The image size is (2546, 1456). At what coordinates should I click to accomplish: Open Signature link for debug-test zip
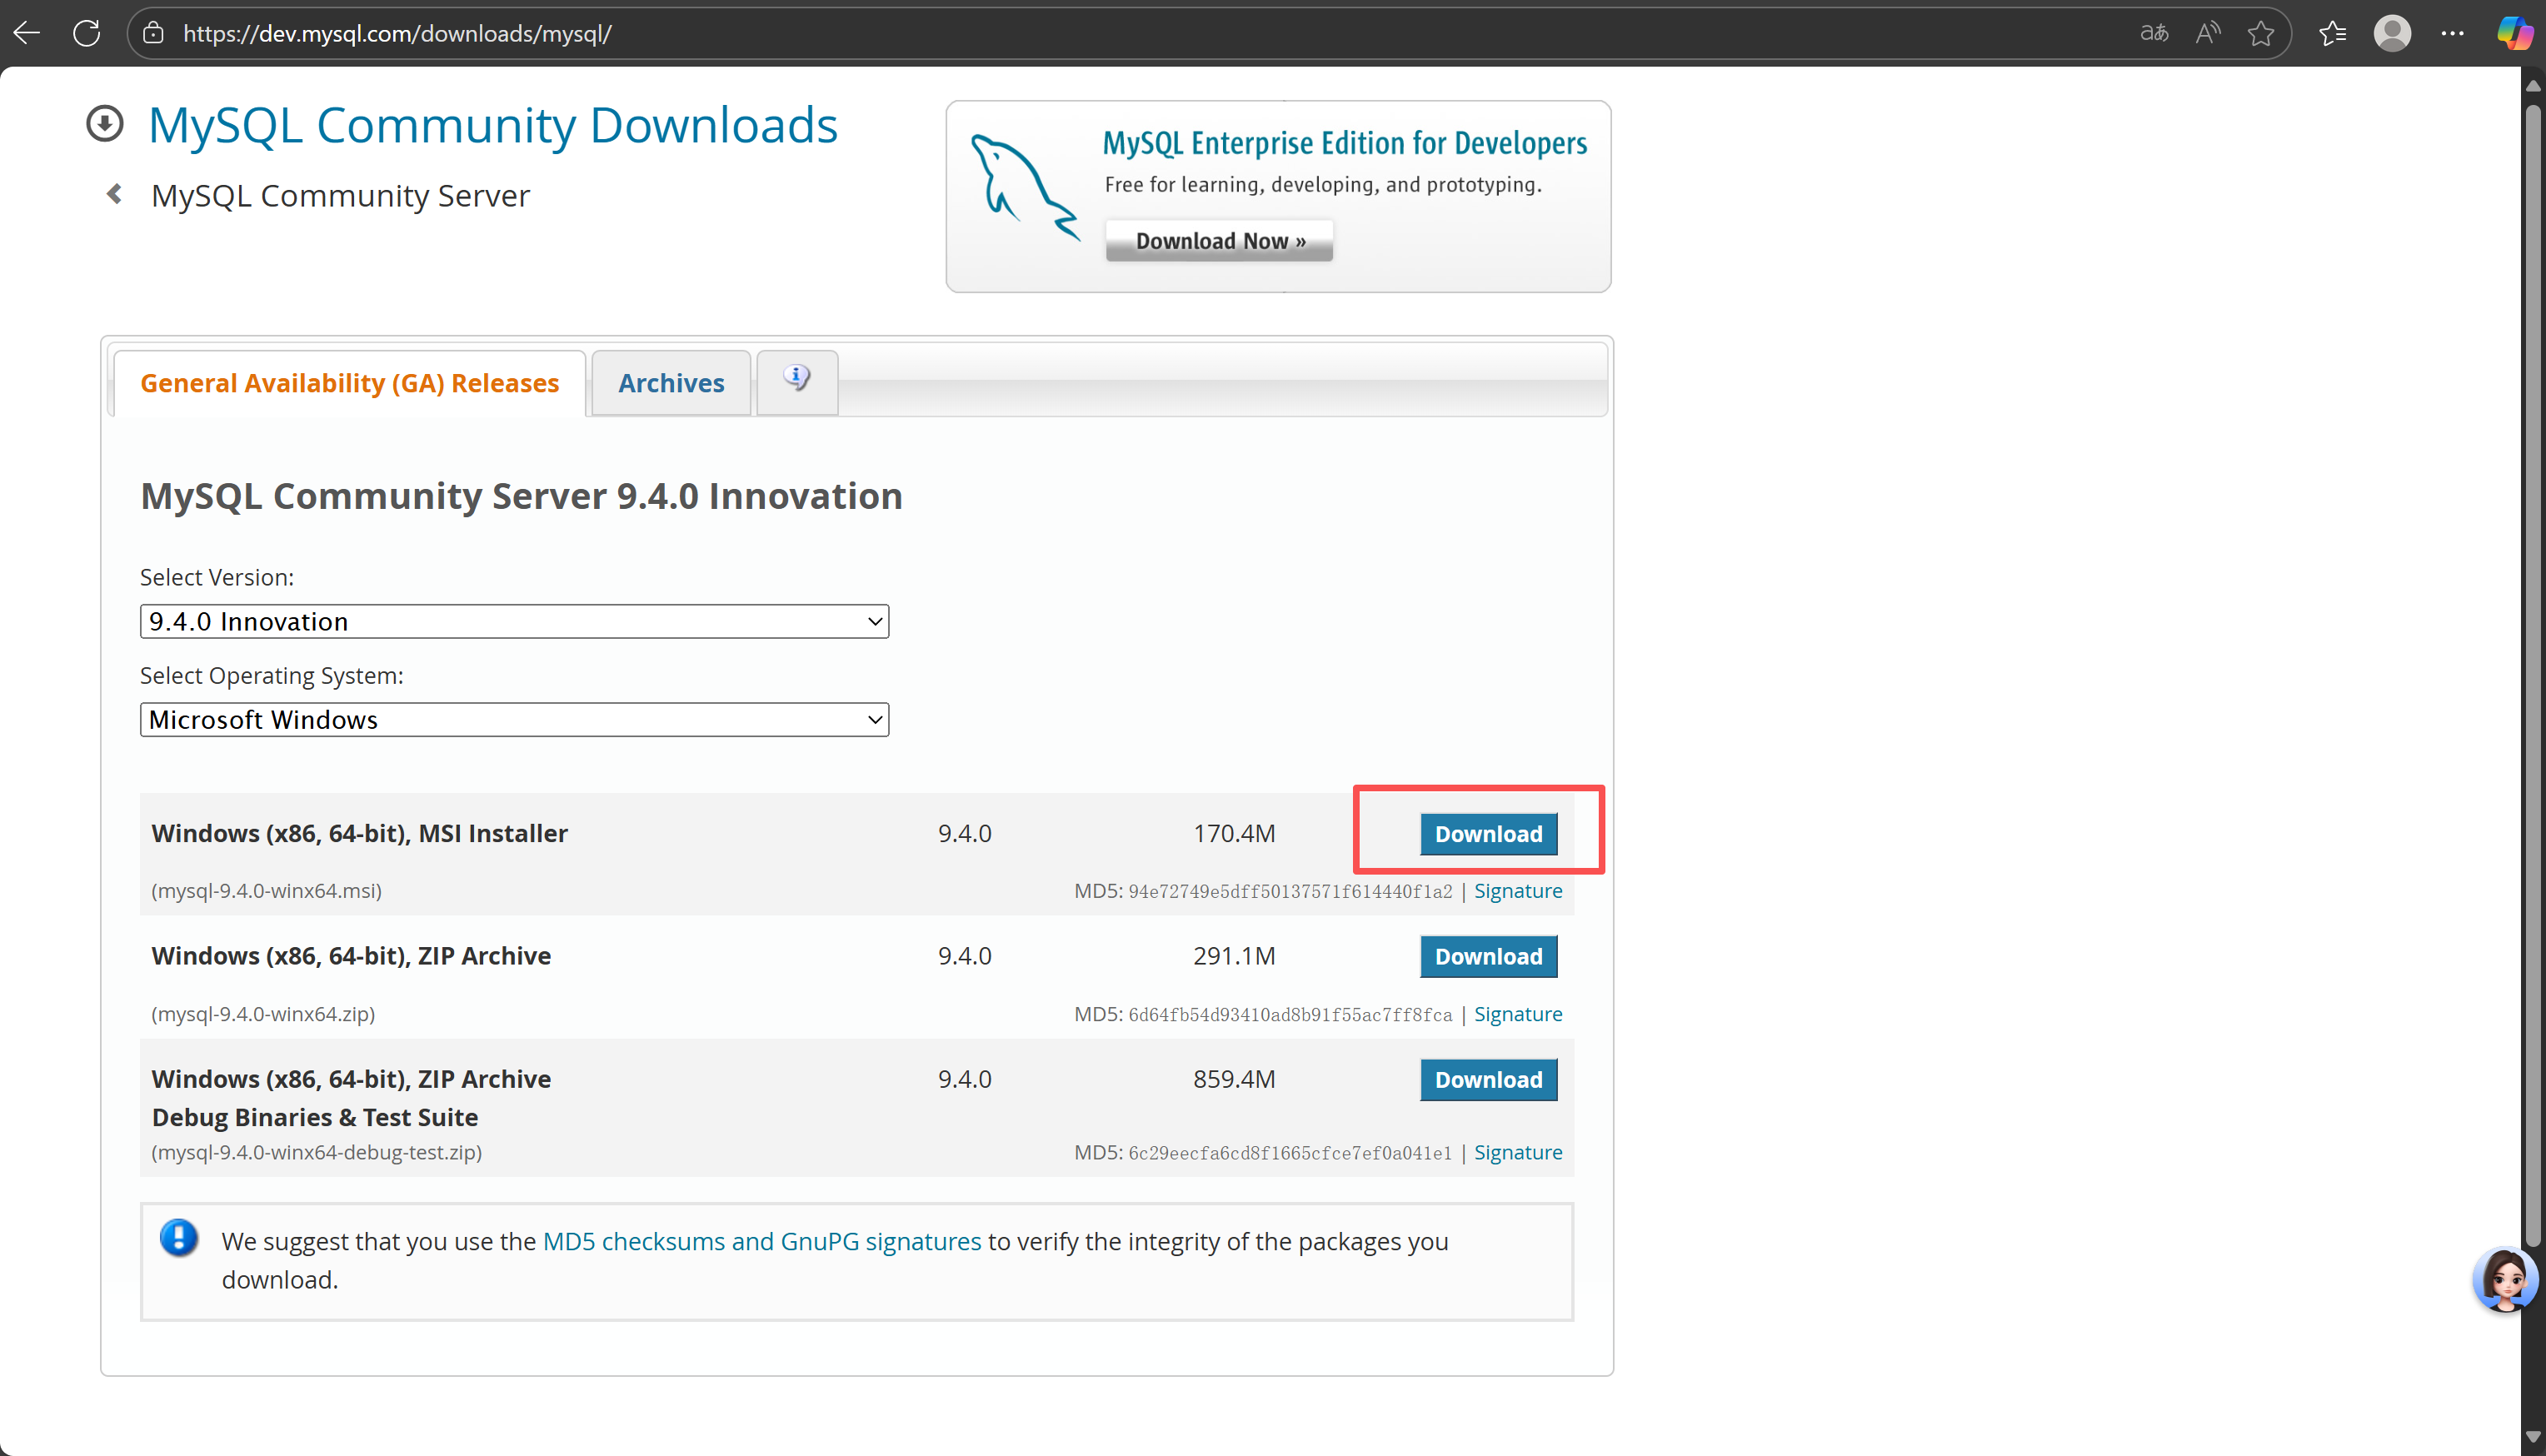1517,1151
